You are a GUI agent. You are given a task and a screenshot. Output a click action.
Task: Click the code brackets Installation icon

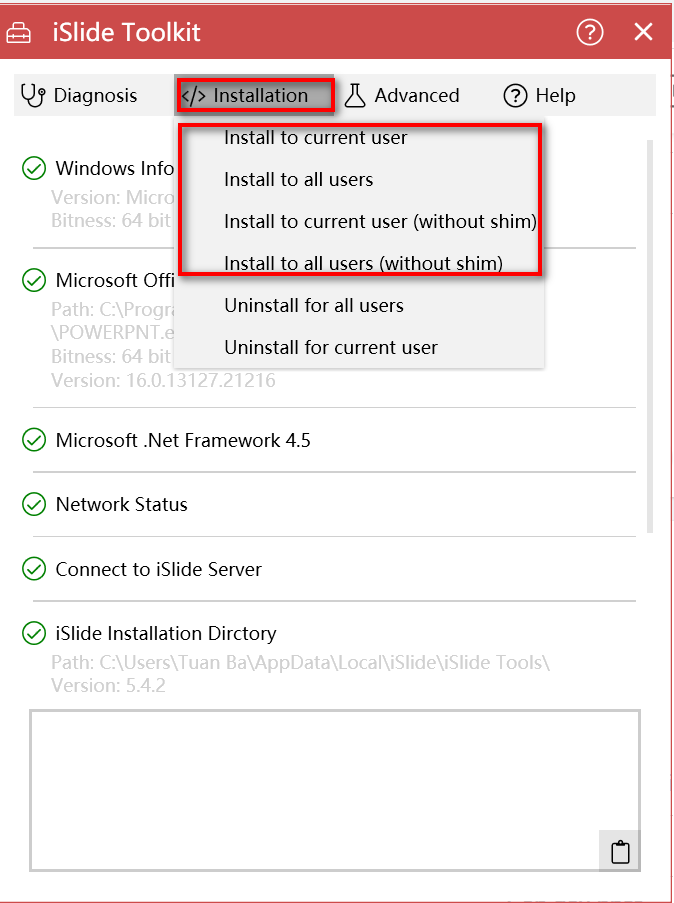tap(193, 96)
